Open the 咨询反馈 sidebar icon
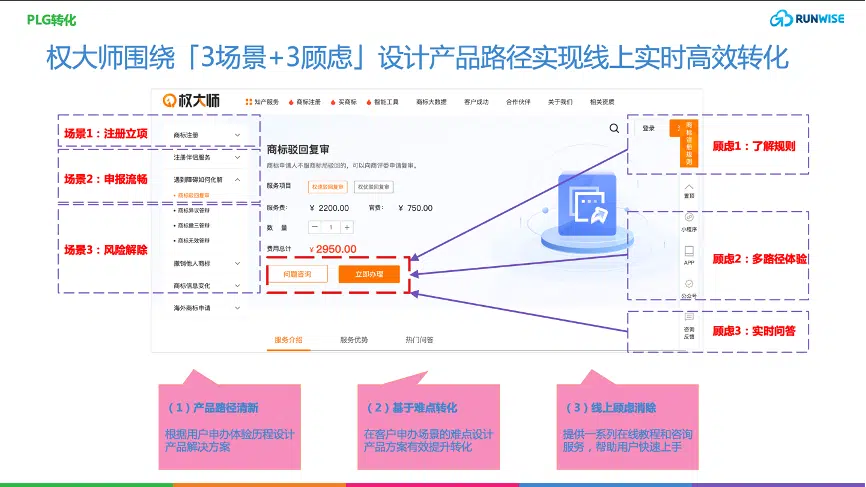The height and width of the screenshot is (487, 866). tap(689, 317)
